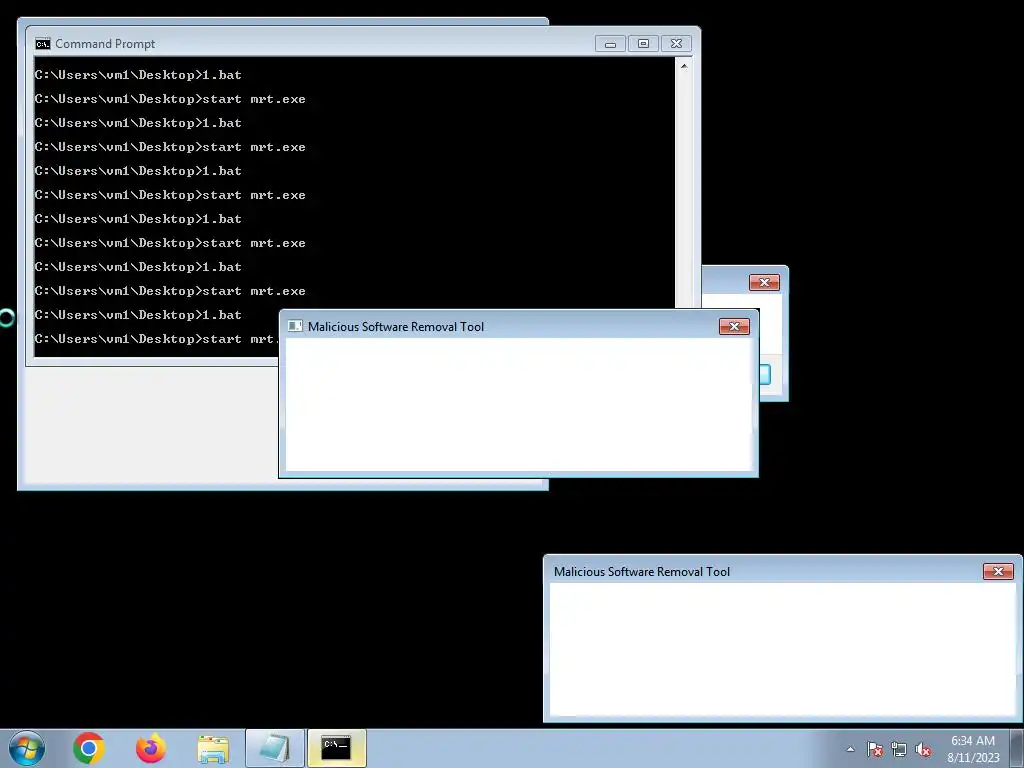Image resolution: width=1024 pixels, height=768 pixels.
Task: Open the Command Prompt system menu icon
Action: tap(42, 44)
